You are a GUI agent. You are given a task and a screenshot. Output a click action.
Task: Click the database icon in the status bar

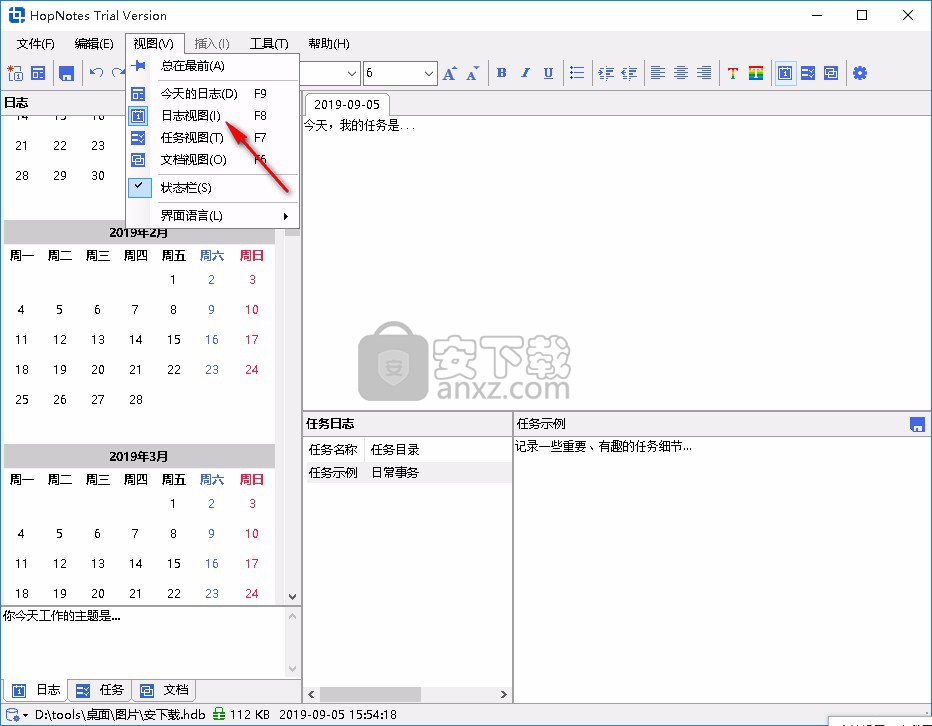coord(12,714)
